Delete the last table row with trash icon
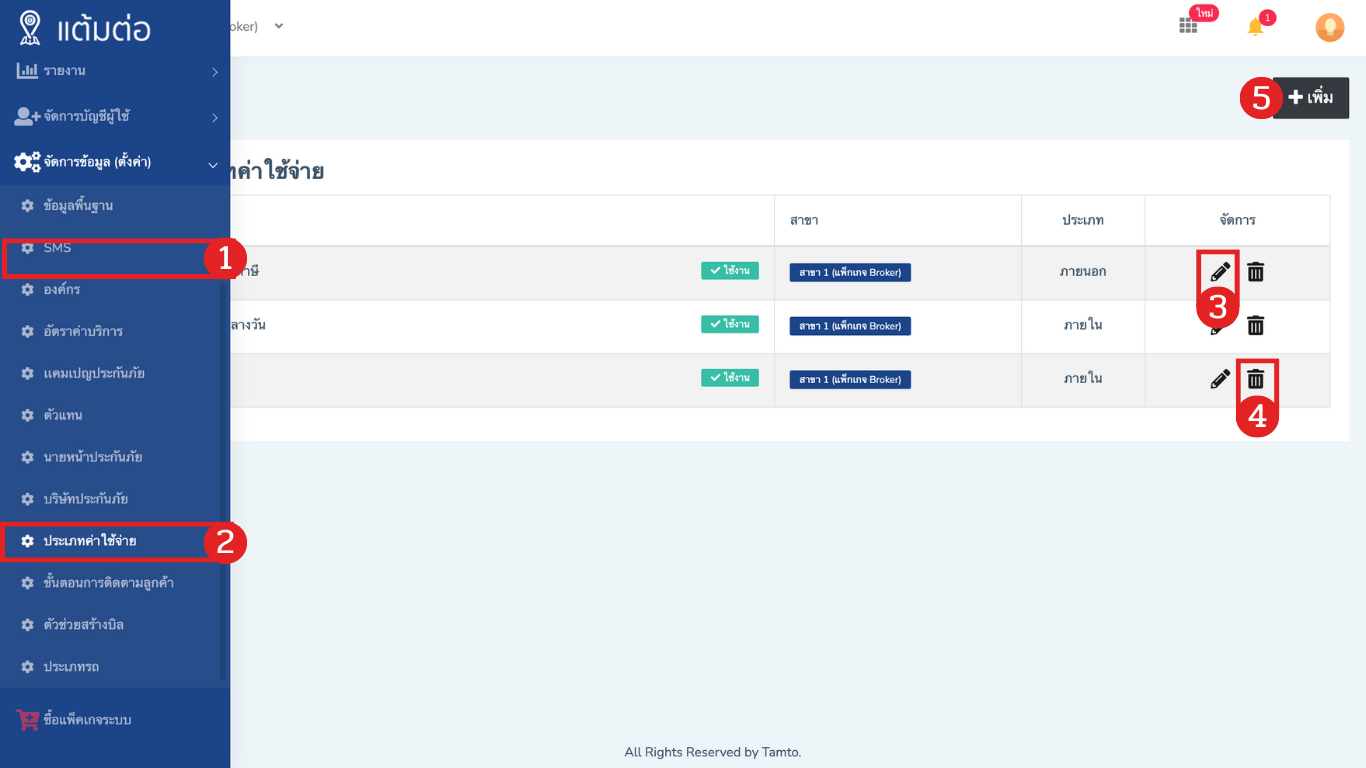The height and width of the screenshot is (768, 1366). point(1256,379)
